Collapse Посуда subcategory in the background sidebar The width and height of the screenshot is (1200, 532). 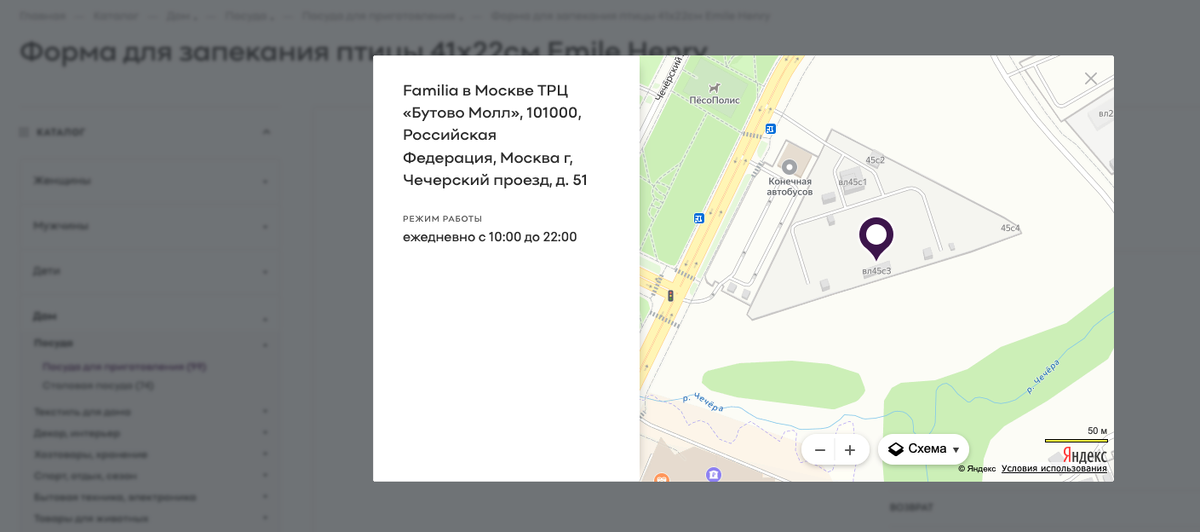point(266,344)
